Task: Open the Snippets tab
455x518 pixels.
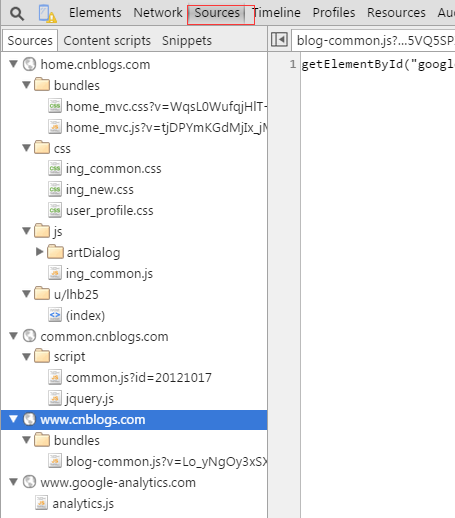Action: point(187,41)
